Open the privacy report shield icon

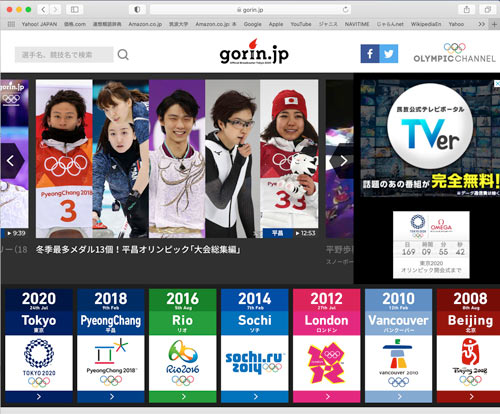pyautogui.click(x=137, y=10)
